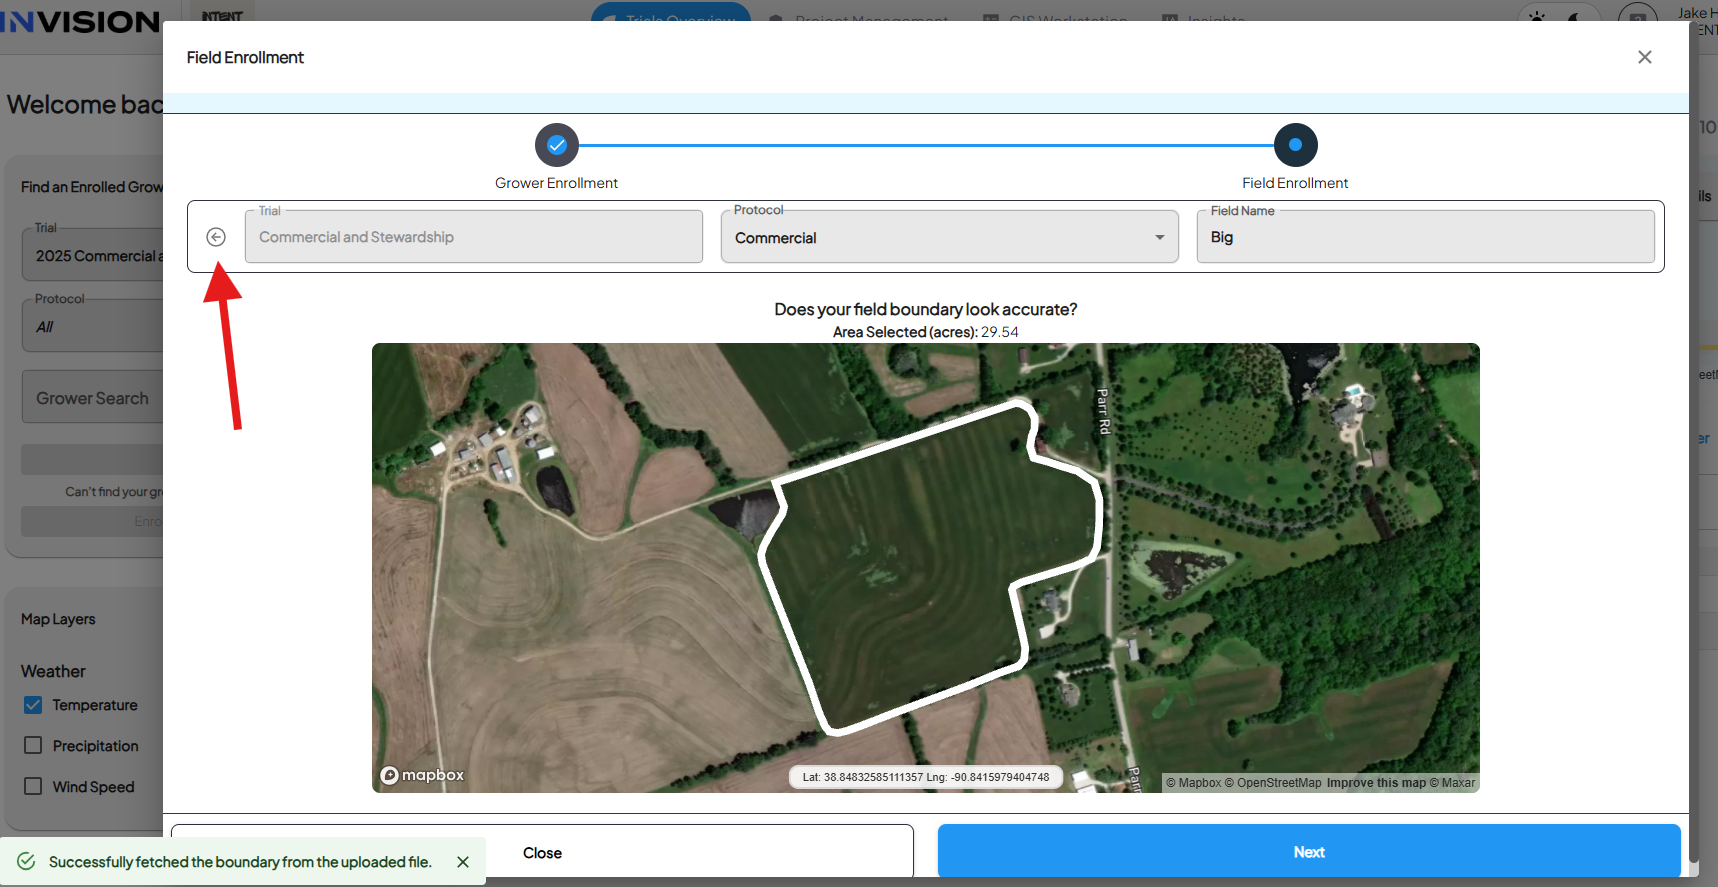
Task: Open the Protocol Commercial dropdown
Action: pyautogui.click(x=950, y=237)
